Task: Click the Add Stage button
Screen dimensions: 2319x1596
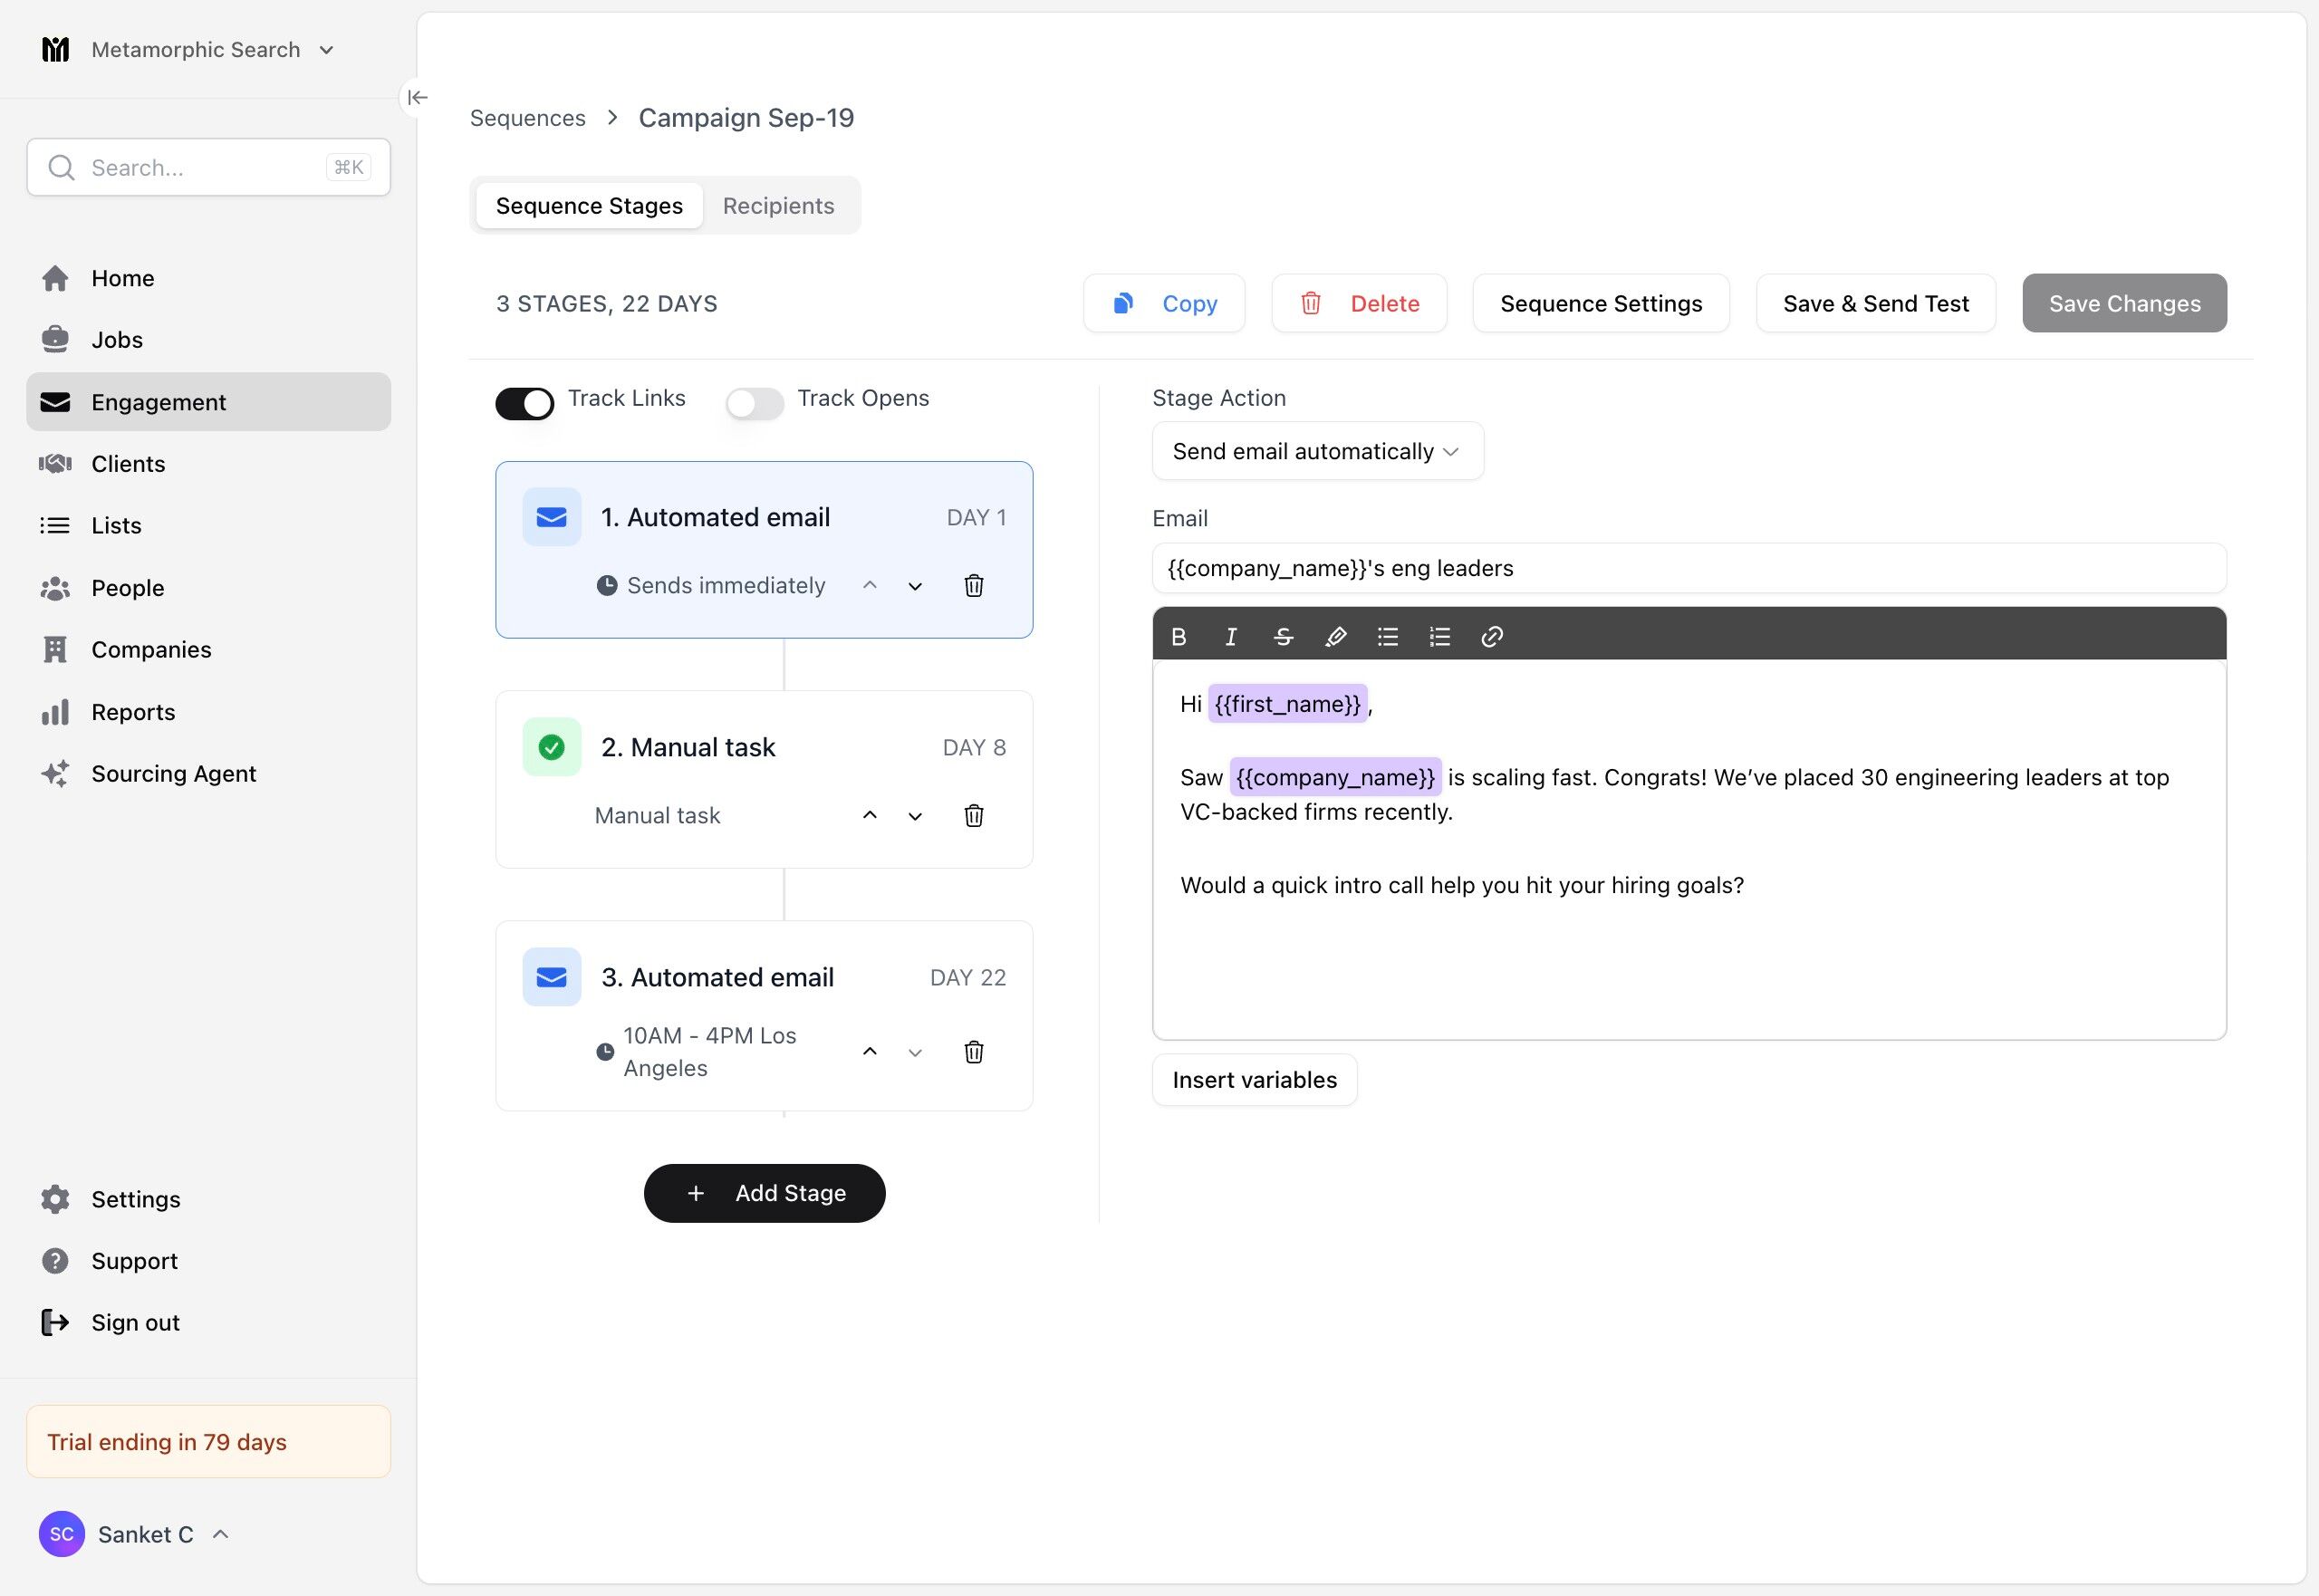Action: click(764, 1193)
